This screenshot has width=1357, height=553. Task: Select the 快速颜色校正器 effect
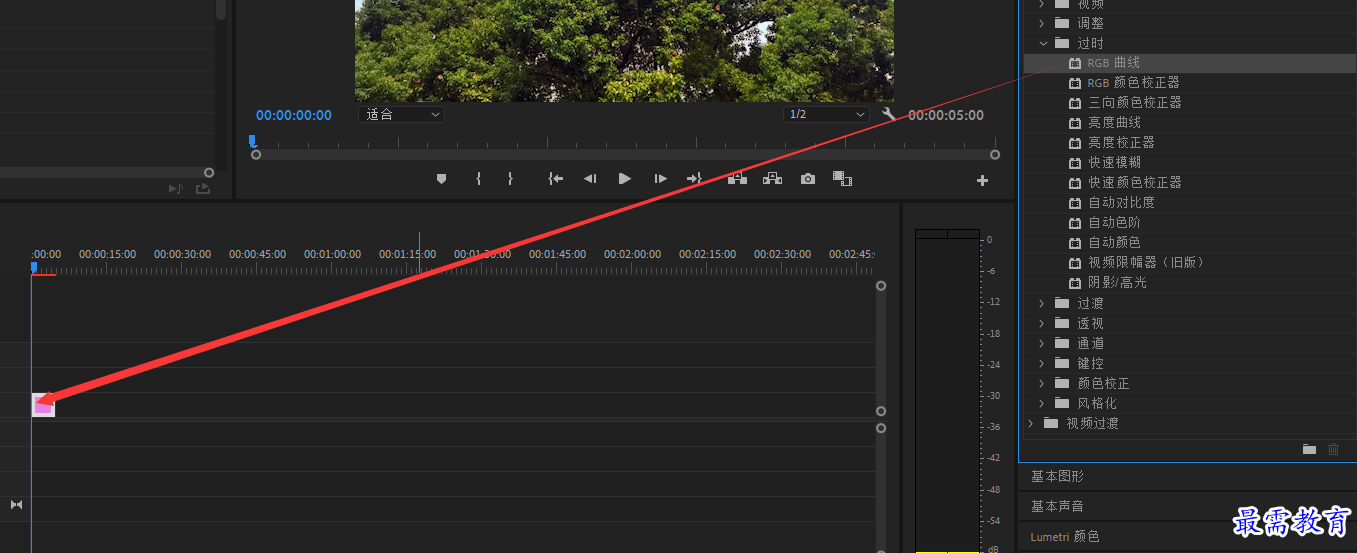(x=1135, y=182)
